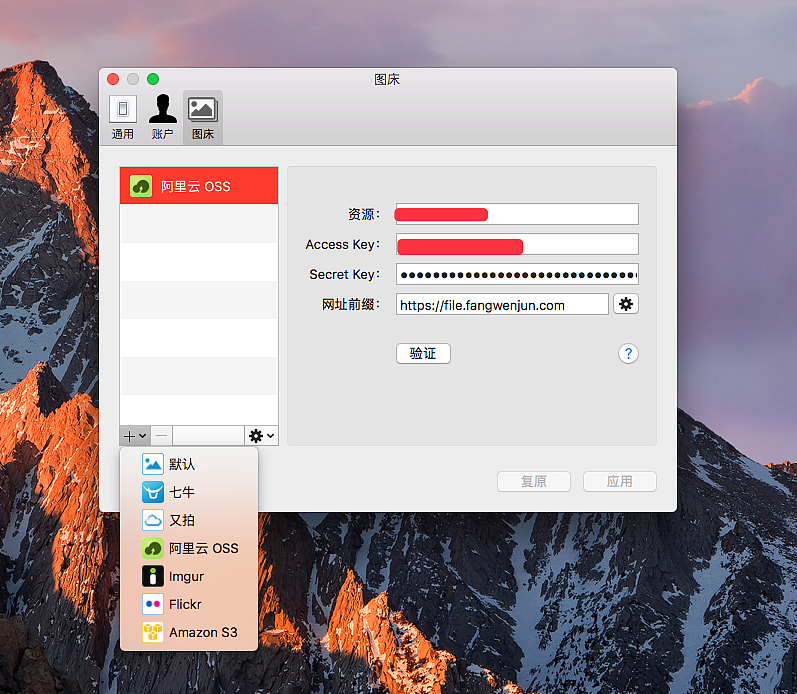The height and width of the screenshot is (694, 797).
Task: Choose 七牛 from the add-host menu
Action: pyautogui.click(x=183, y=492)
